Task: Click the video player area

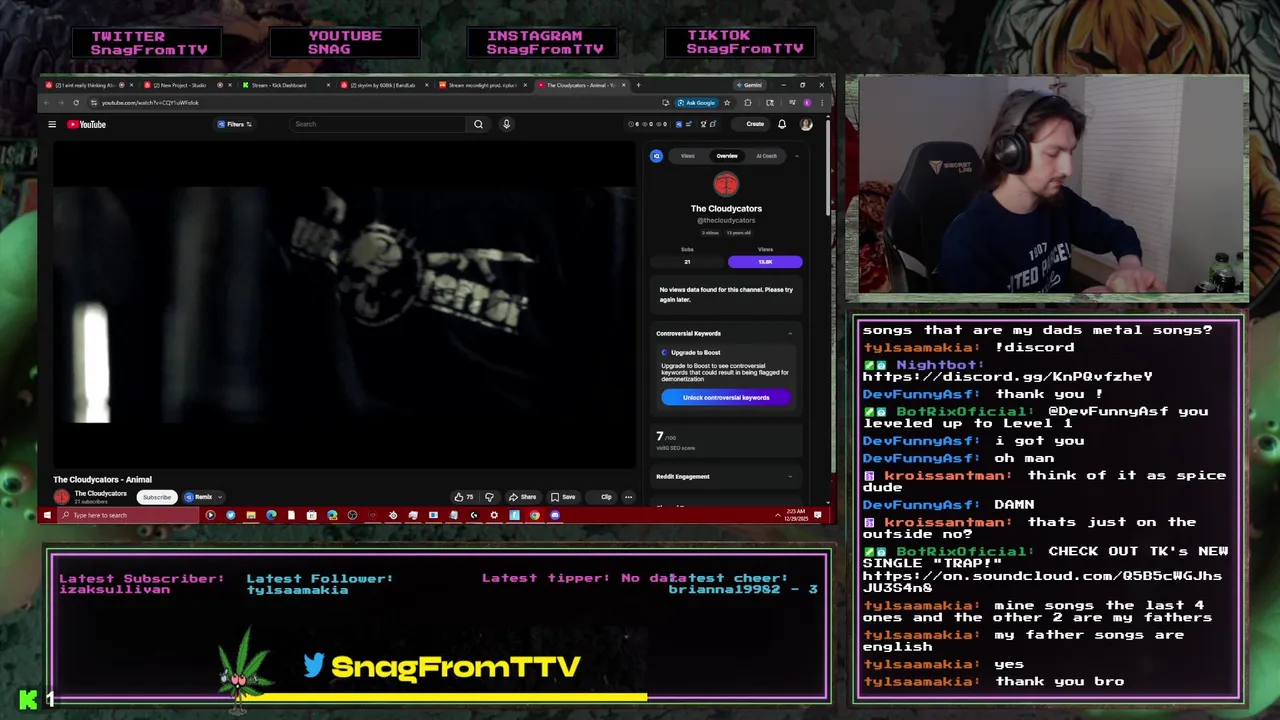Action: point(344,304)
